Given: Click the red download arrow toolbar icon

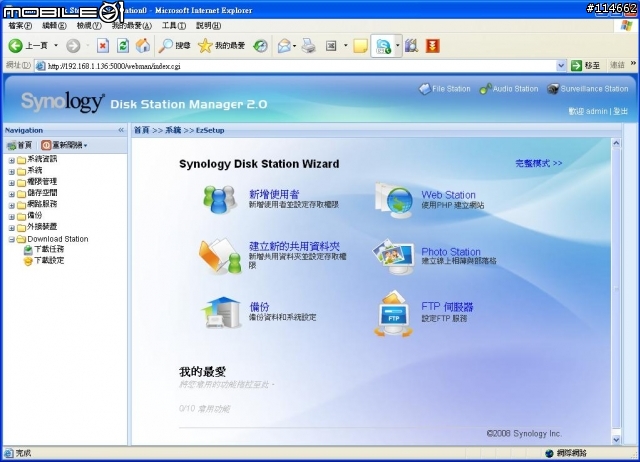Looking at the screenshot, I should click(x=433, y=46).
